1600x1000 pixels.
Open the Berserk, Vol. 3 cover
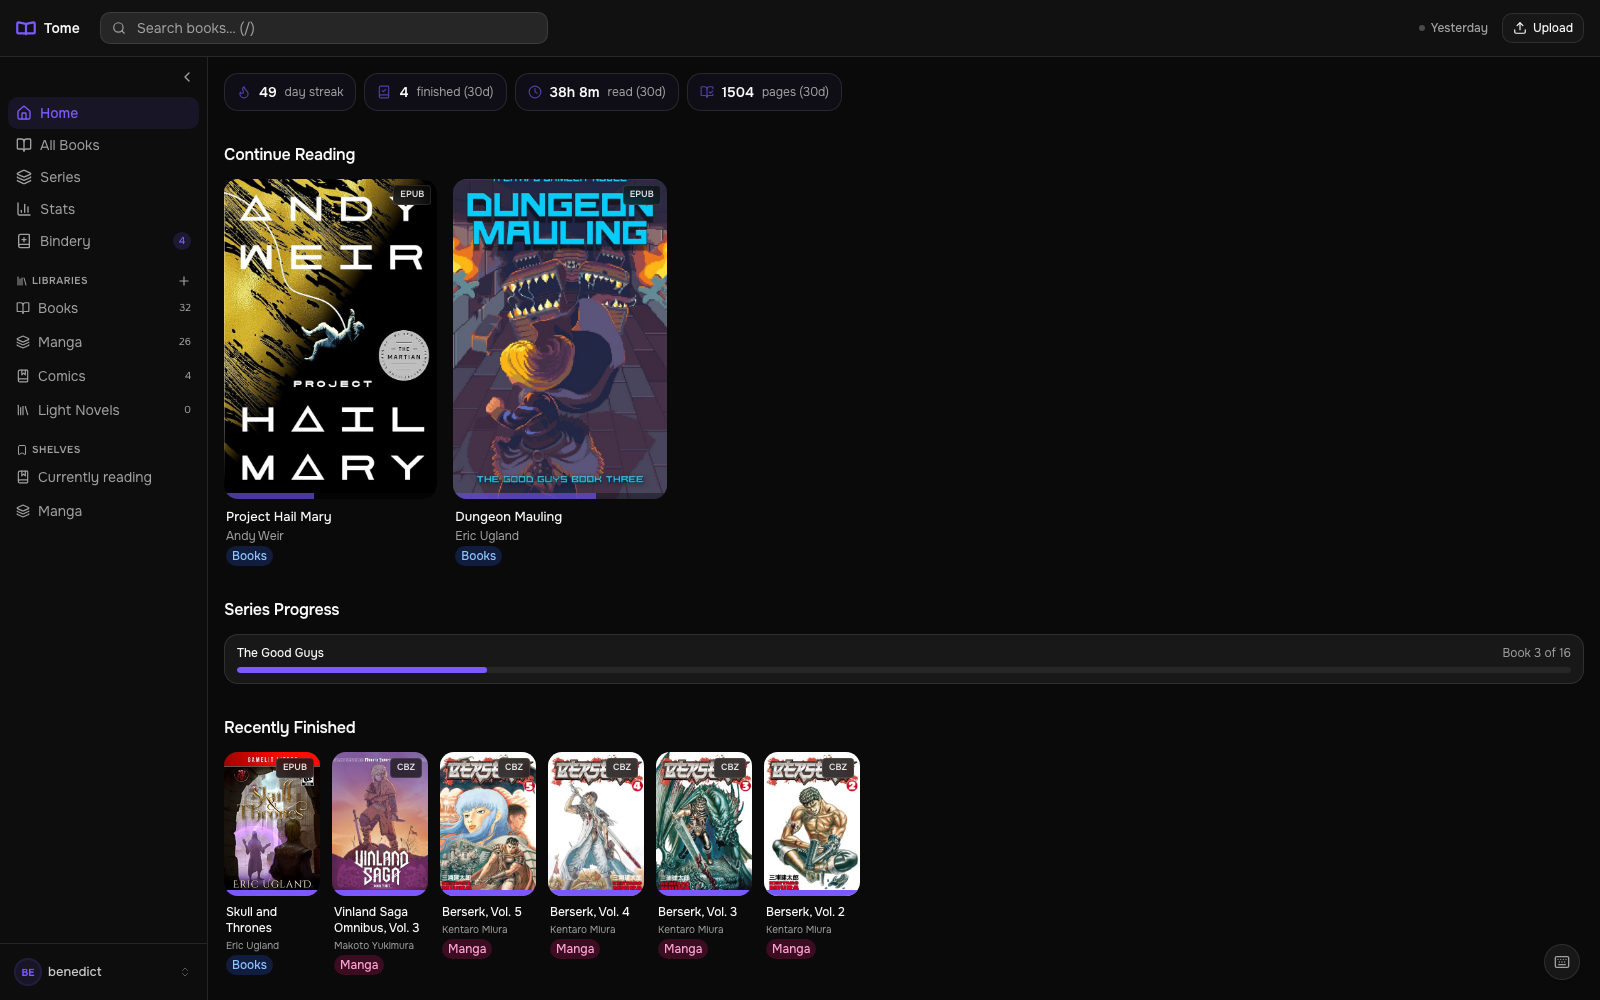[x=704, y=824]
